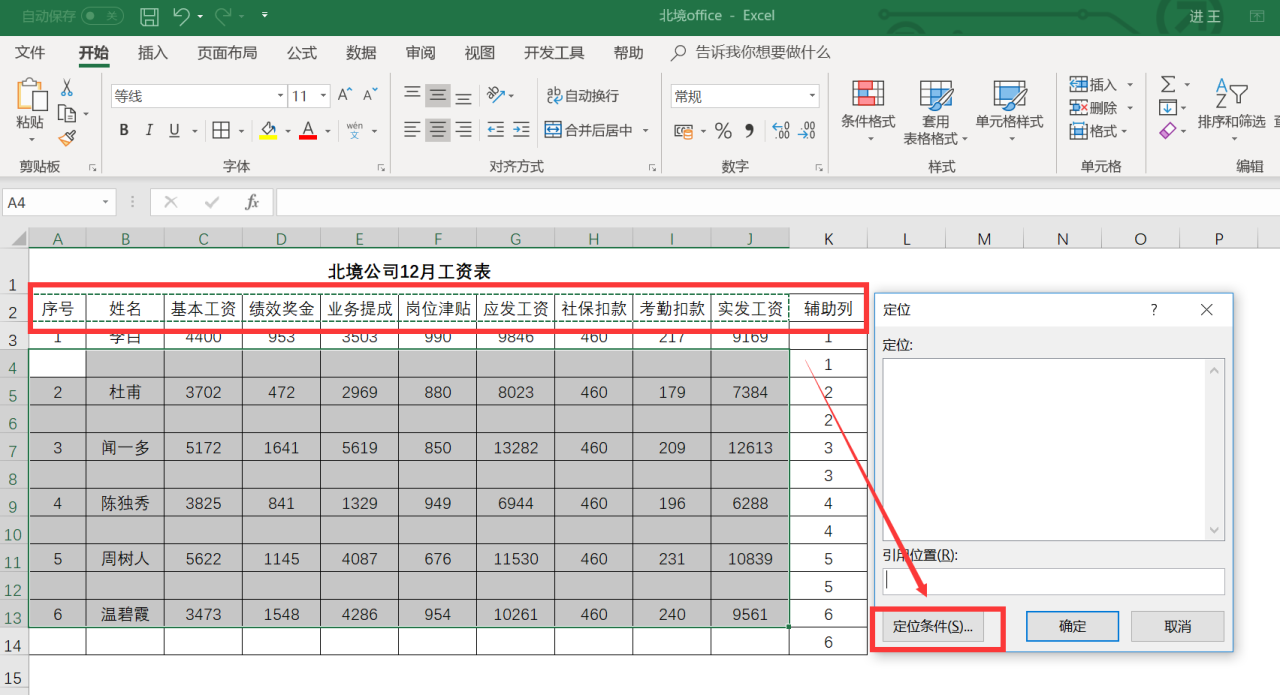Click the increase indent icon
This screenshot has height=695, width=1280.
pos(521,130)
